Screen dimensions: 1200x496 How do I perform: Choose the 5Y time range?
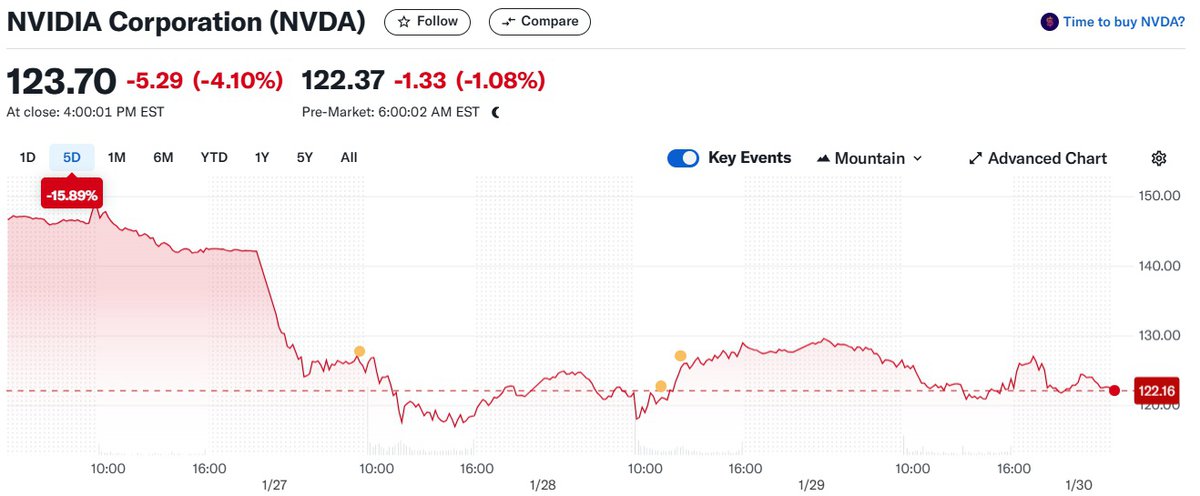point(305,157)
